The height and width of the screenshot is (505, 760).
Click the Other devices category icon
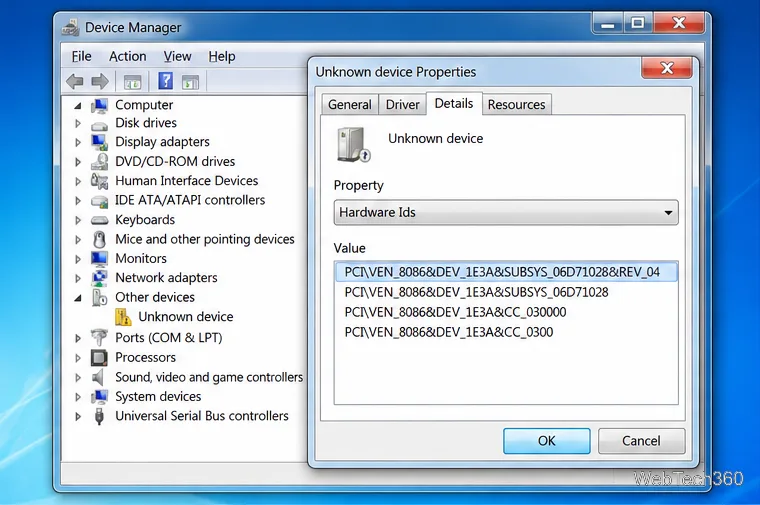tap(100, 297)
